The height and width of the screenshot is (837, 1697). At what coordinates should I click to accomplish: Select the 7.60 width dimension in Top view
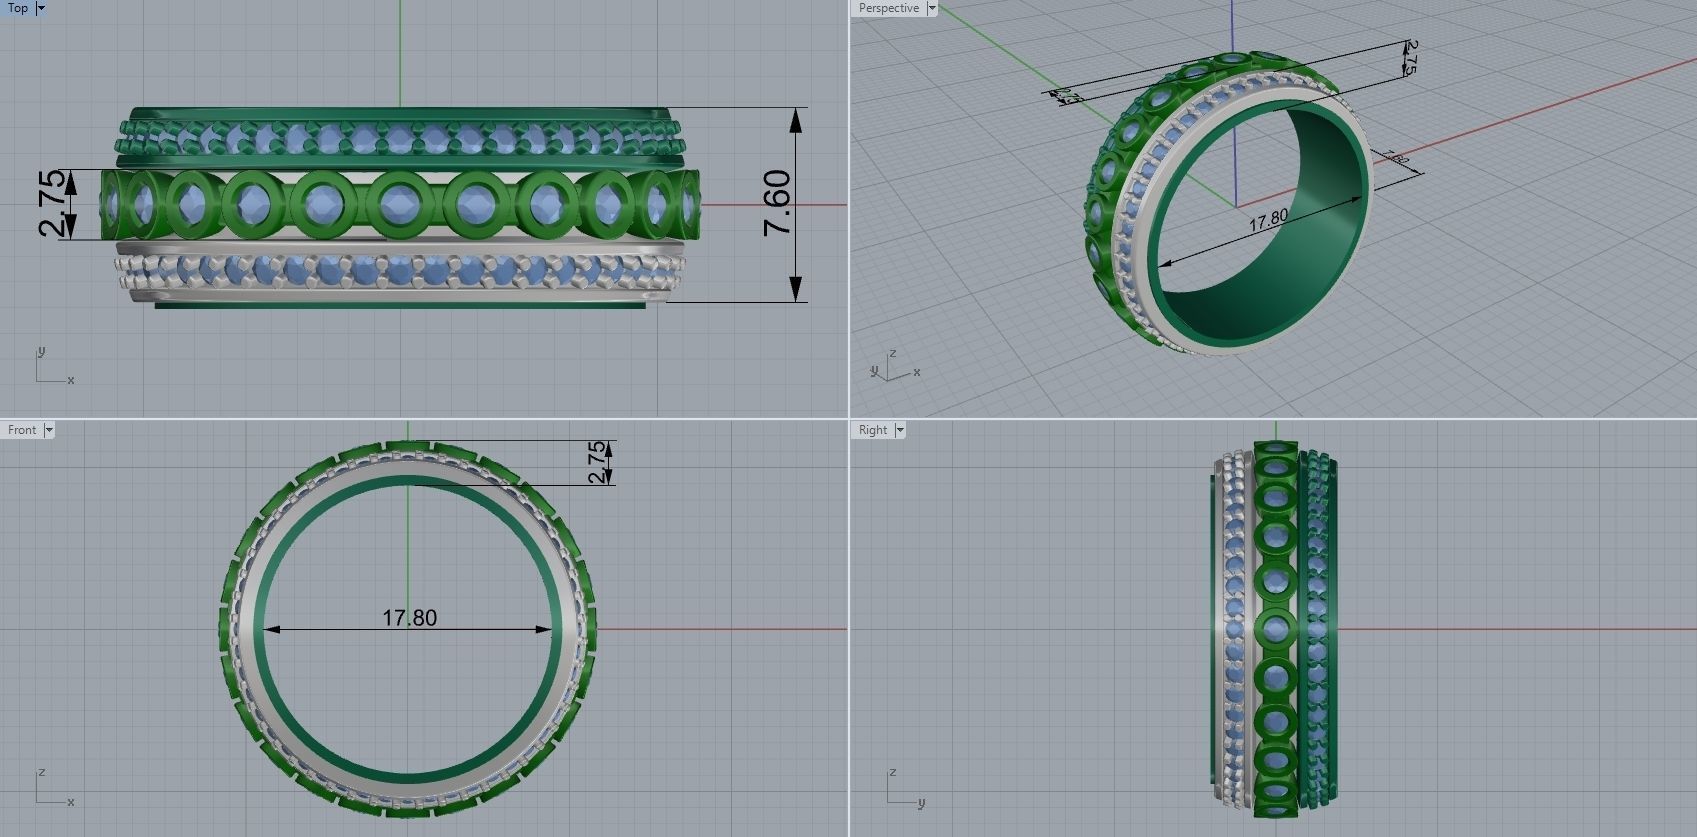[x=777, y=203]
